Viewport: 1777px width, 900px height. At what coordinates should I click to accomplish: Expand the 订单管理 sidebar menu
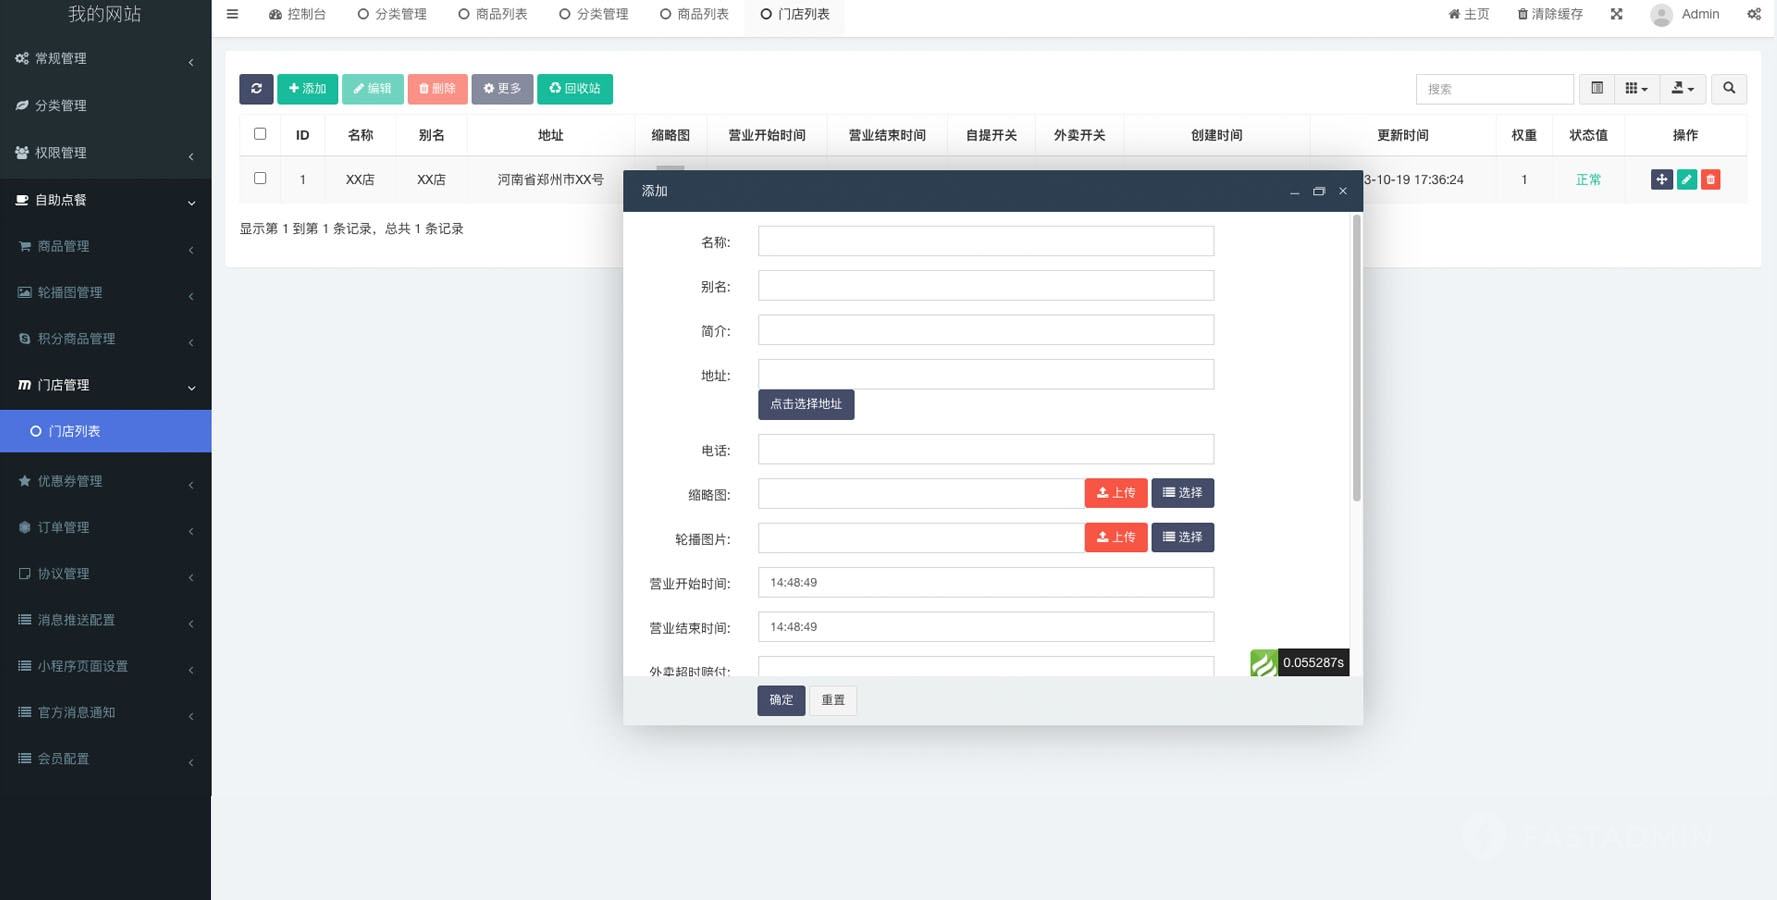click(x=105, y=527)
